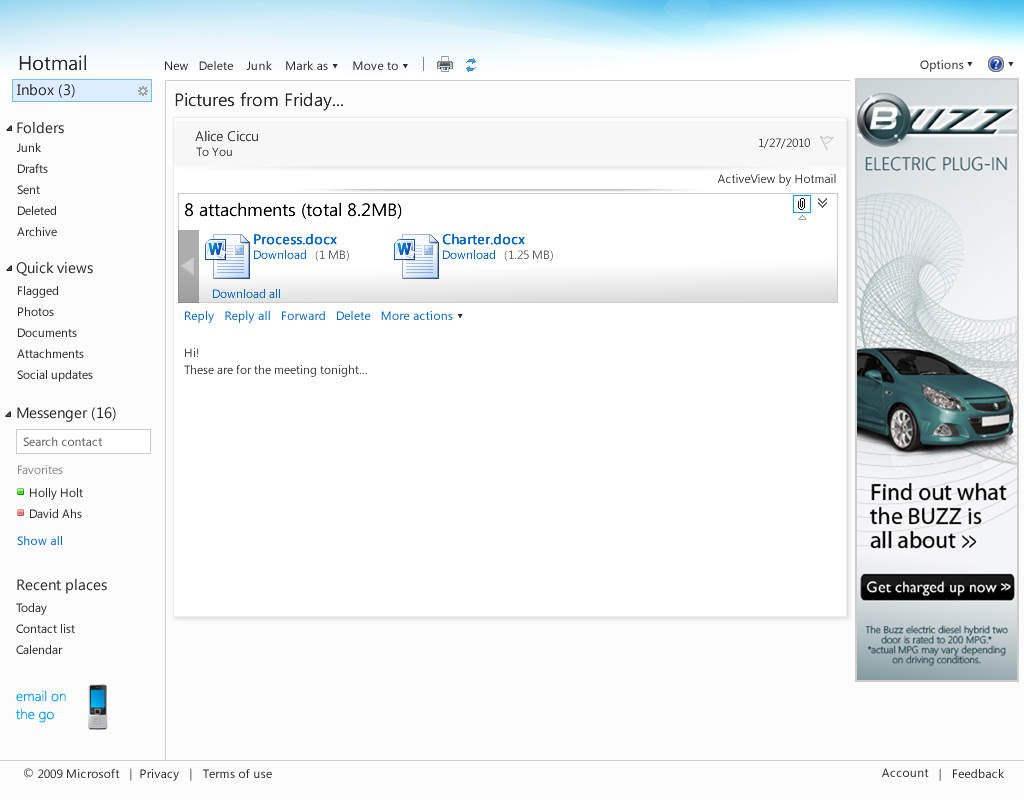Open Inbox settings gear icon
The width and height of the screenshot is (1024, 800).
pos(142,91)
